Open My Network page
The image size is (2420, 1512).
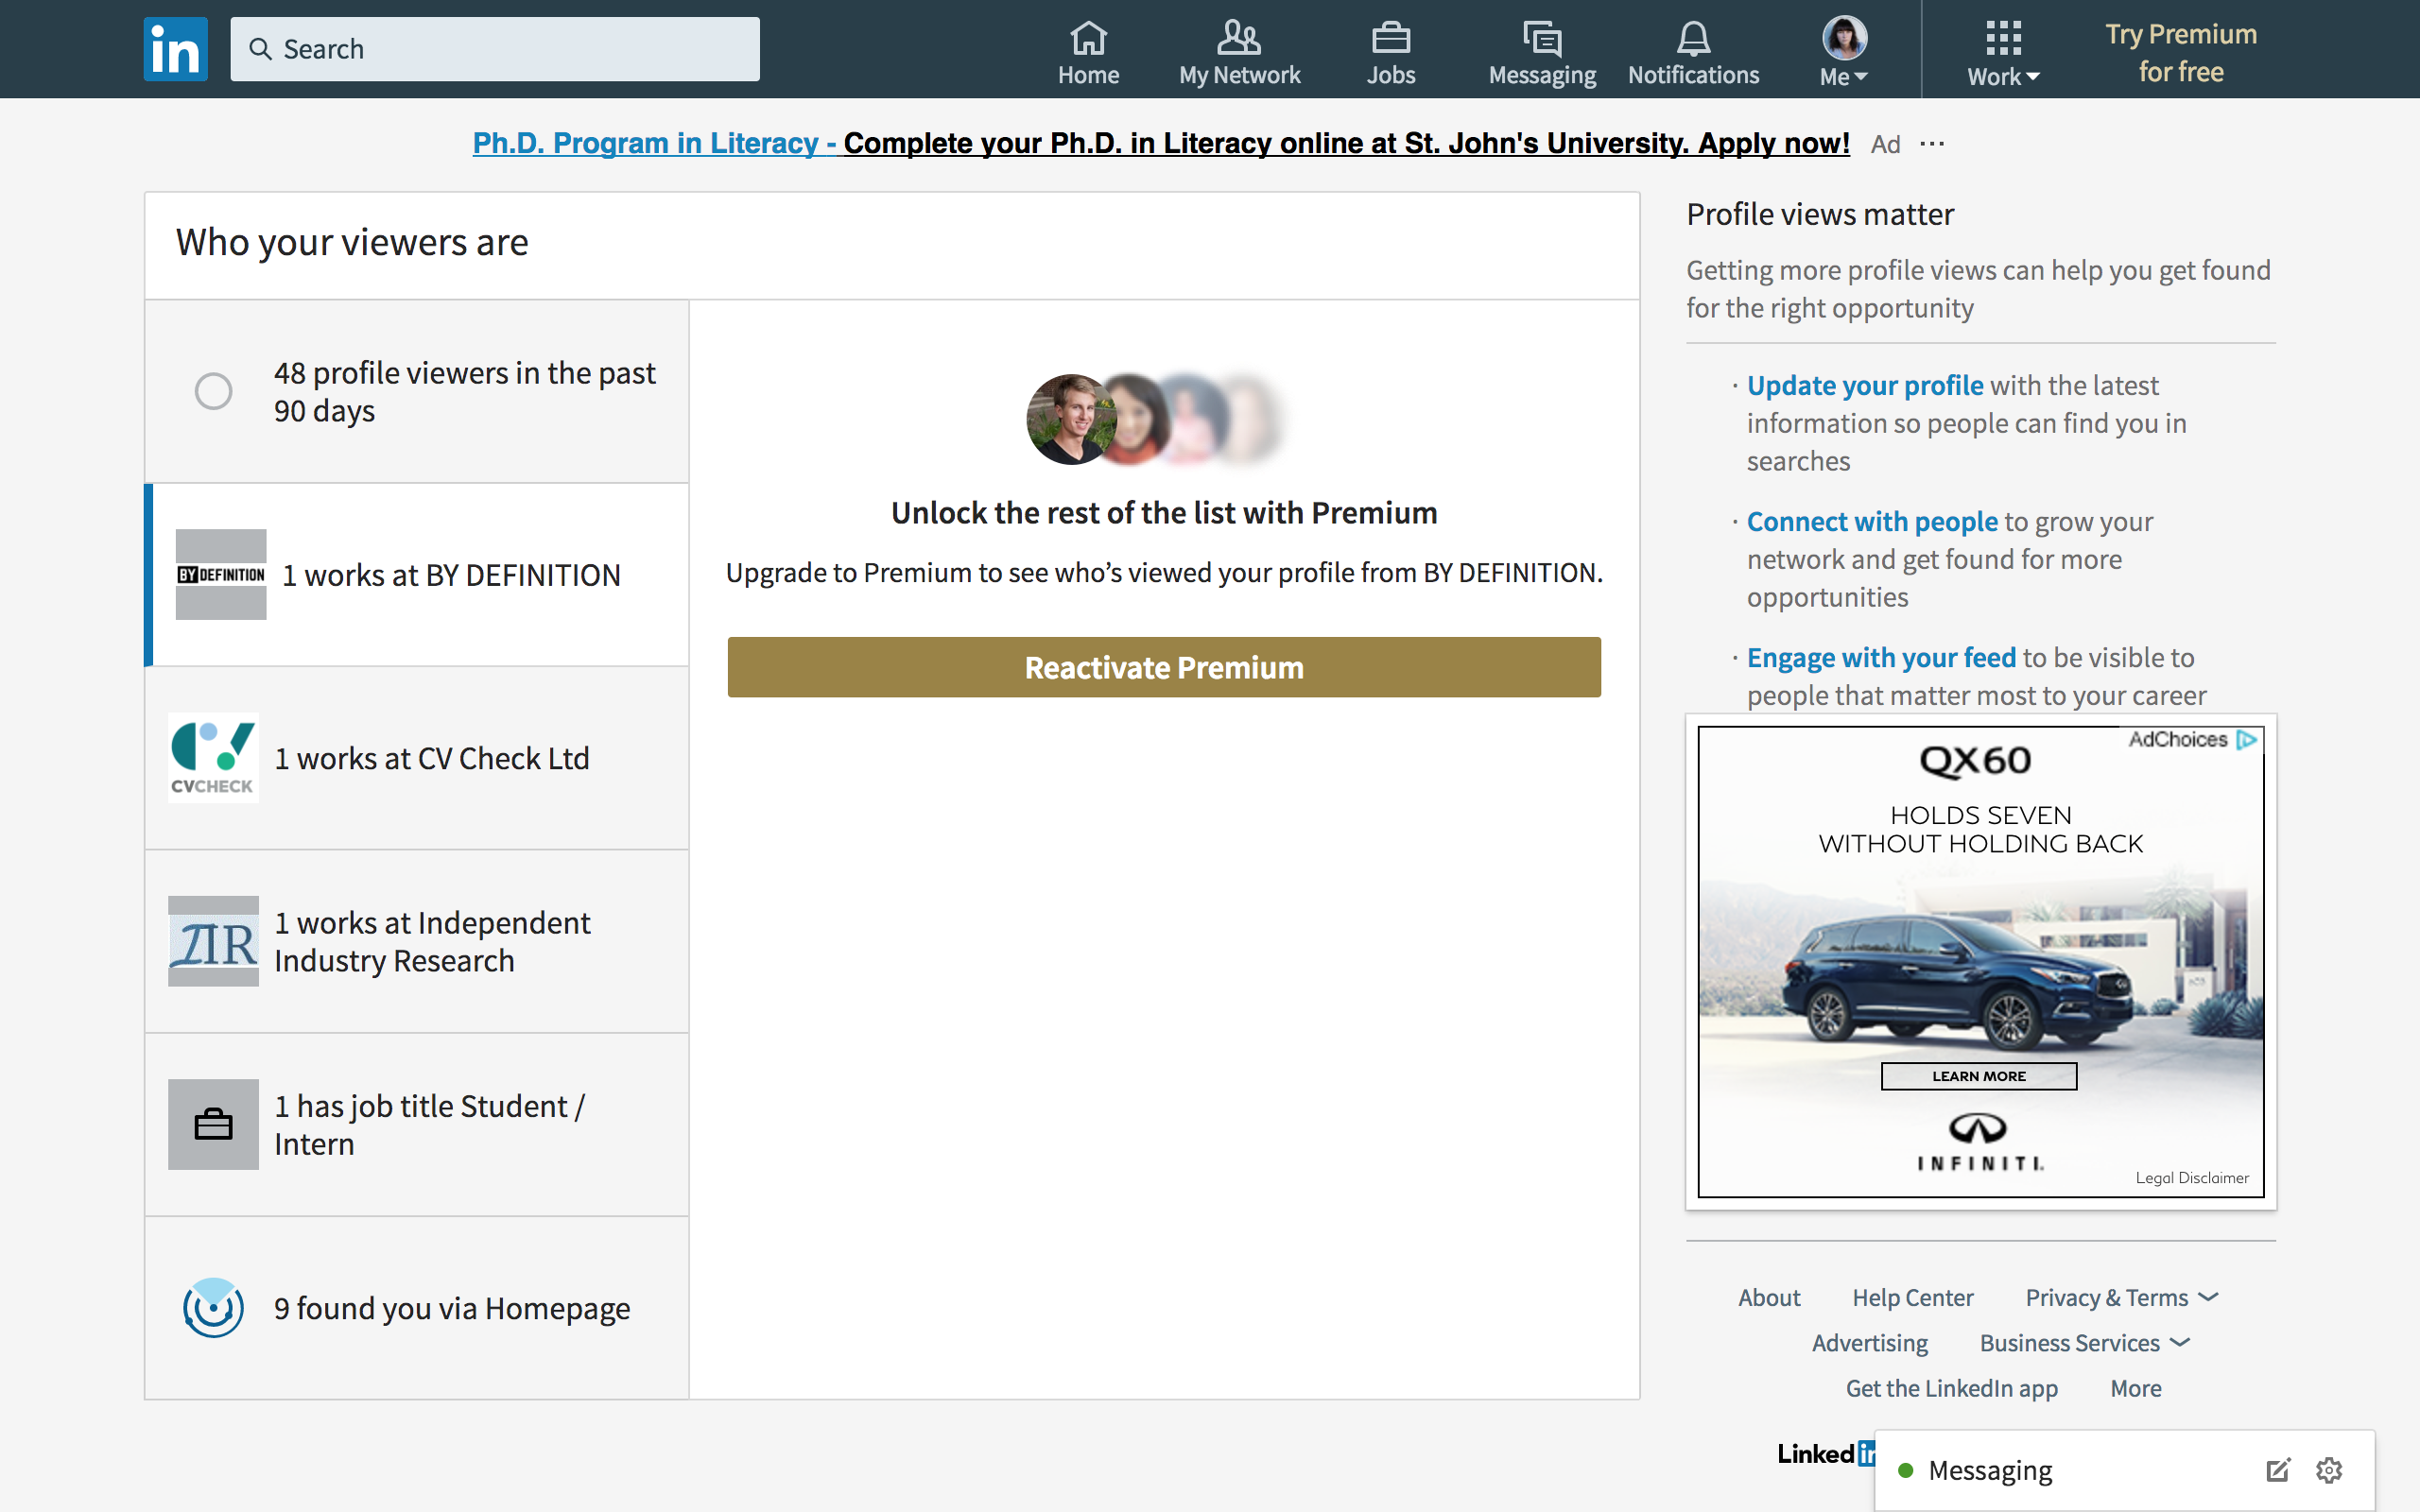[1239, 53]
